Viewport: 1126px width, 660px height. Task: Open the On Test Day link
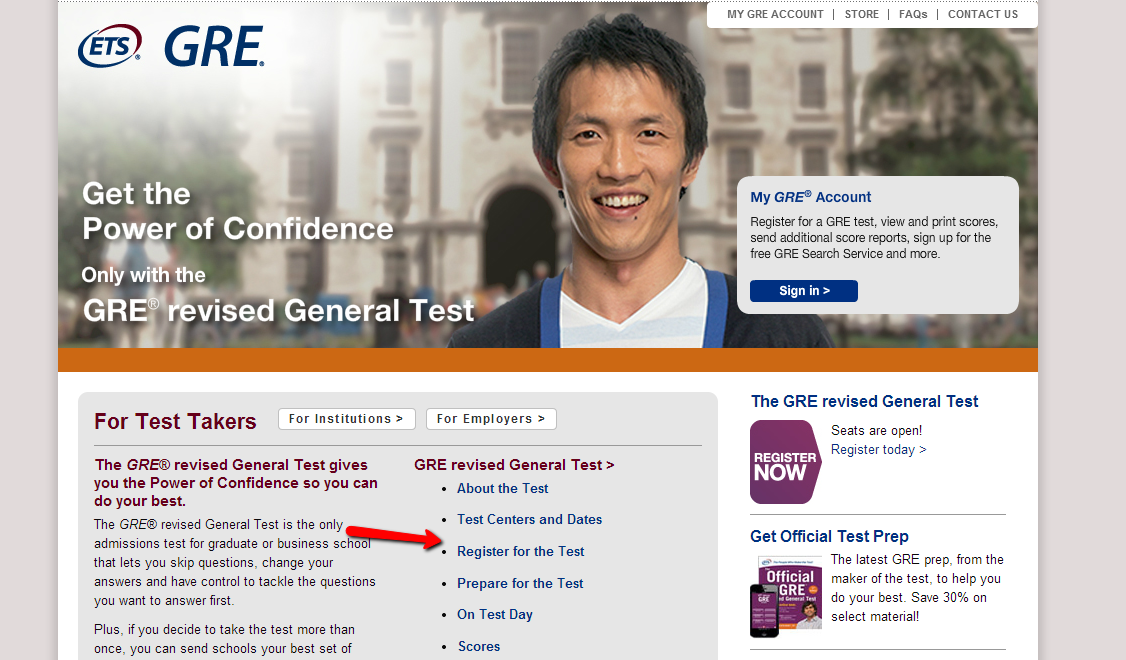click(495, 615)
